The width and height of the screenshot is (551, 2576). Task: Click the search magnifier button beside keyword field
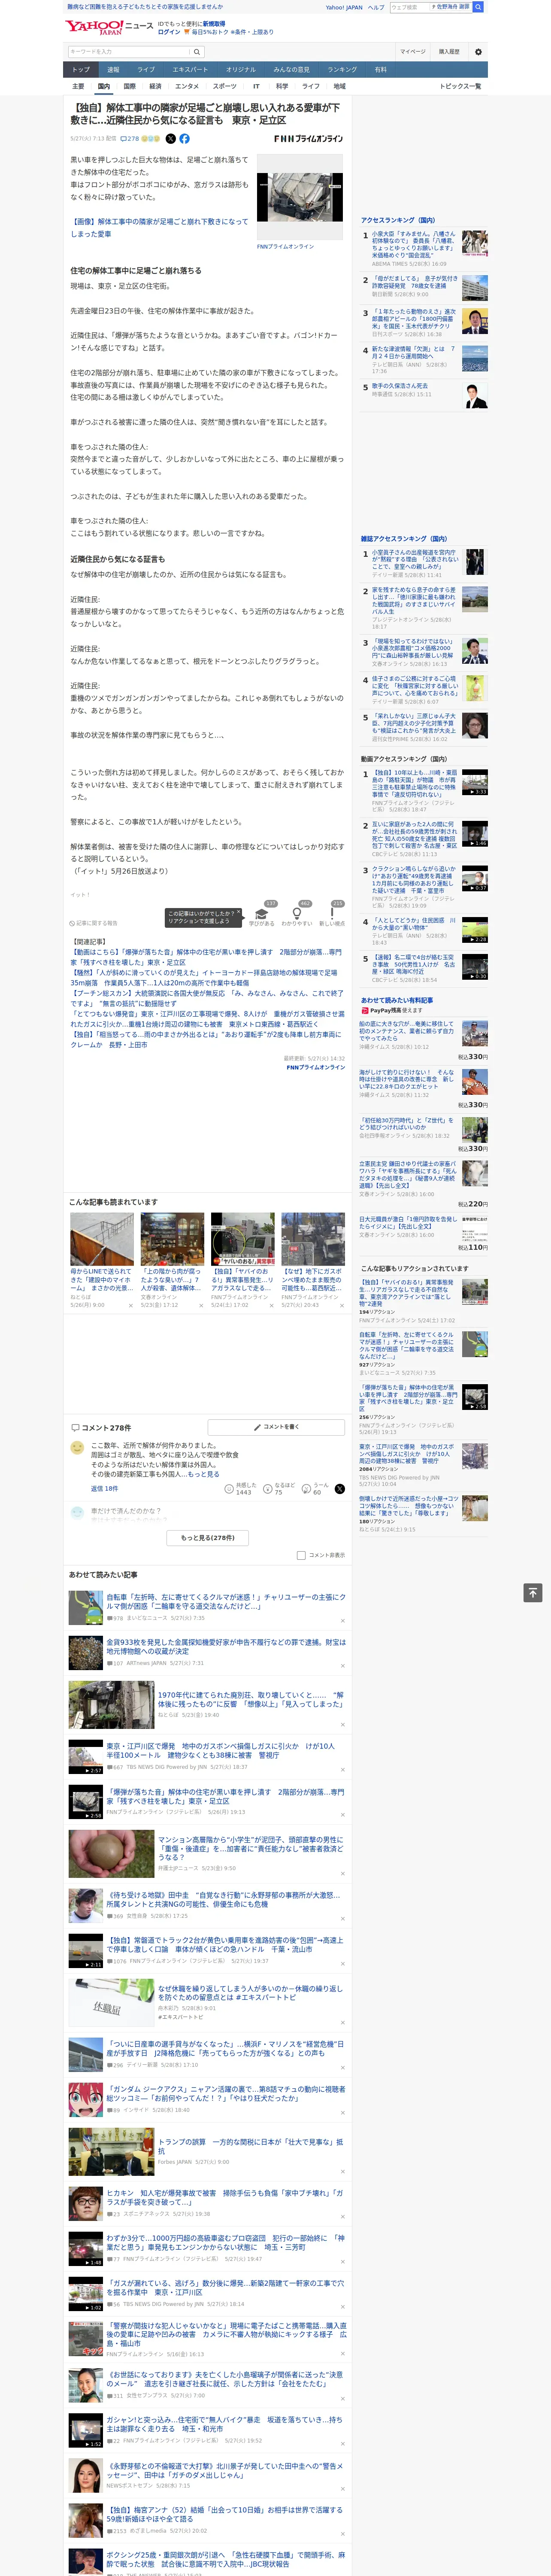[x=197, y=52]
